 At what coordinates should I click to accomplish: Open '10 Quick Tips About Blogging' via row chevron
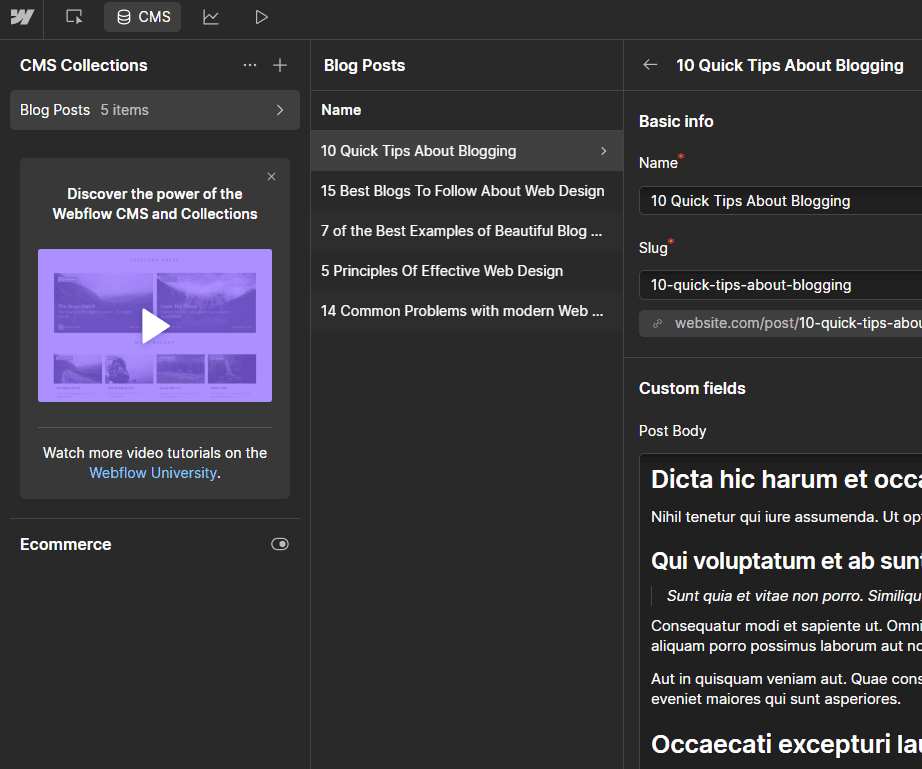click(605, 150)
